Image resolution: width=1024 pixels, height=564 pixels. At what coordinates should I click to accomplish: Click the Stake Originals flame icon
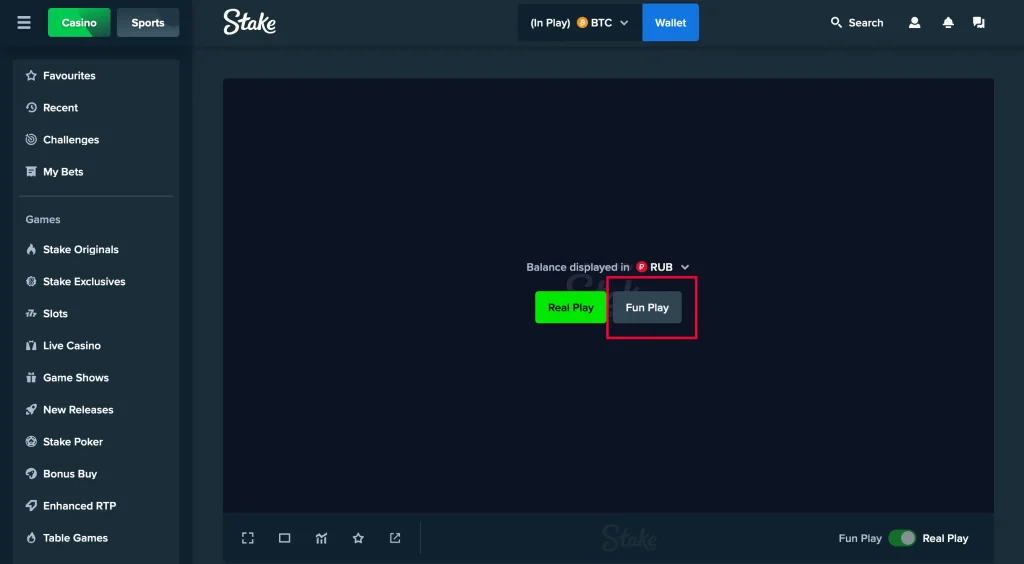coord(31,249)
